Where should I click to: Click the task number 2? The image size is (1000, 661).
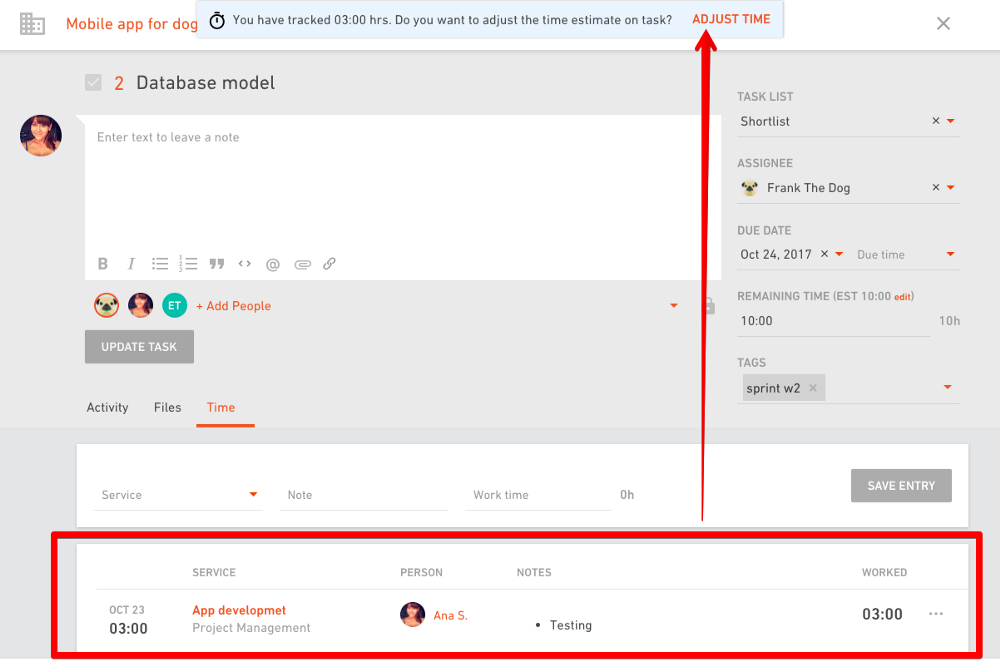tap(119, 83)
